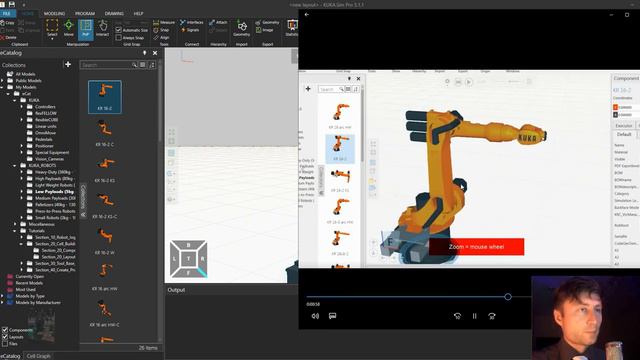Image resolution: width=640 pixels, height=360 pixels.
Task: Click the Align tool
Action: (162, 37)
